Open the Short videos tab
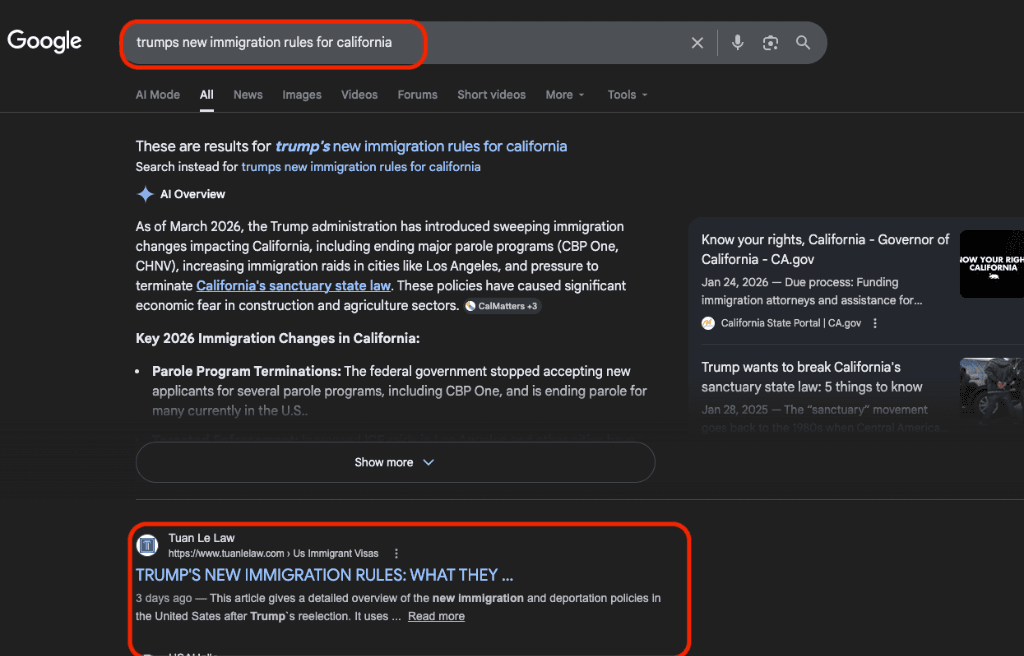 pos(491,95)
